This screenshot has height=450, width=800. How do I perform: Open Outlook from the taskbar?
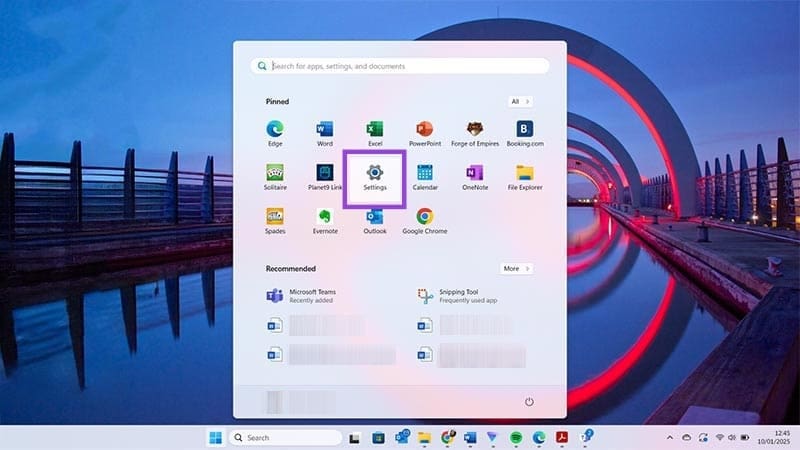pyautogui.click(x=402, y=437)
